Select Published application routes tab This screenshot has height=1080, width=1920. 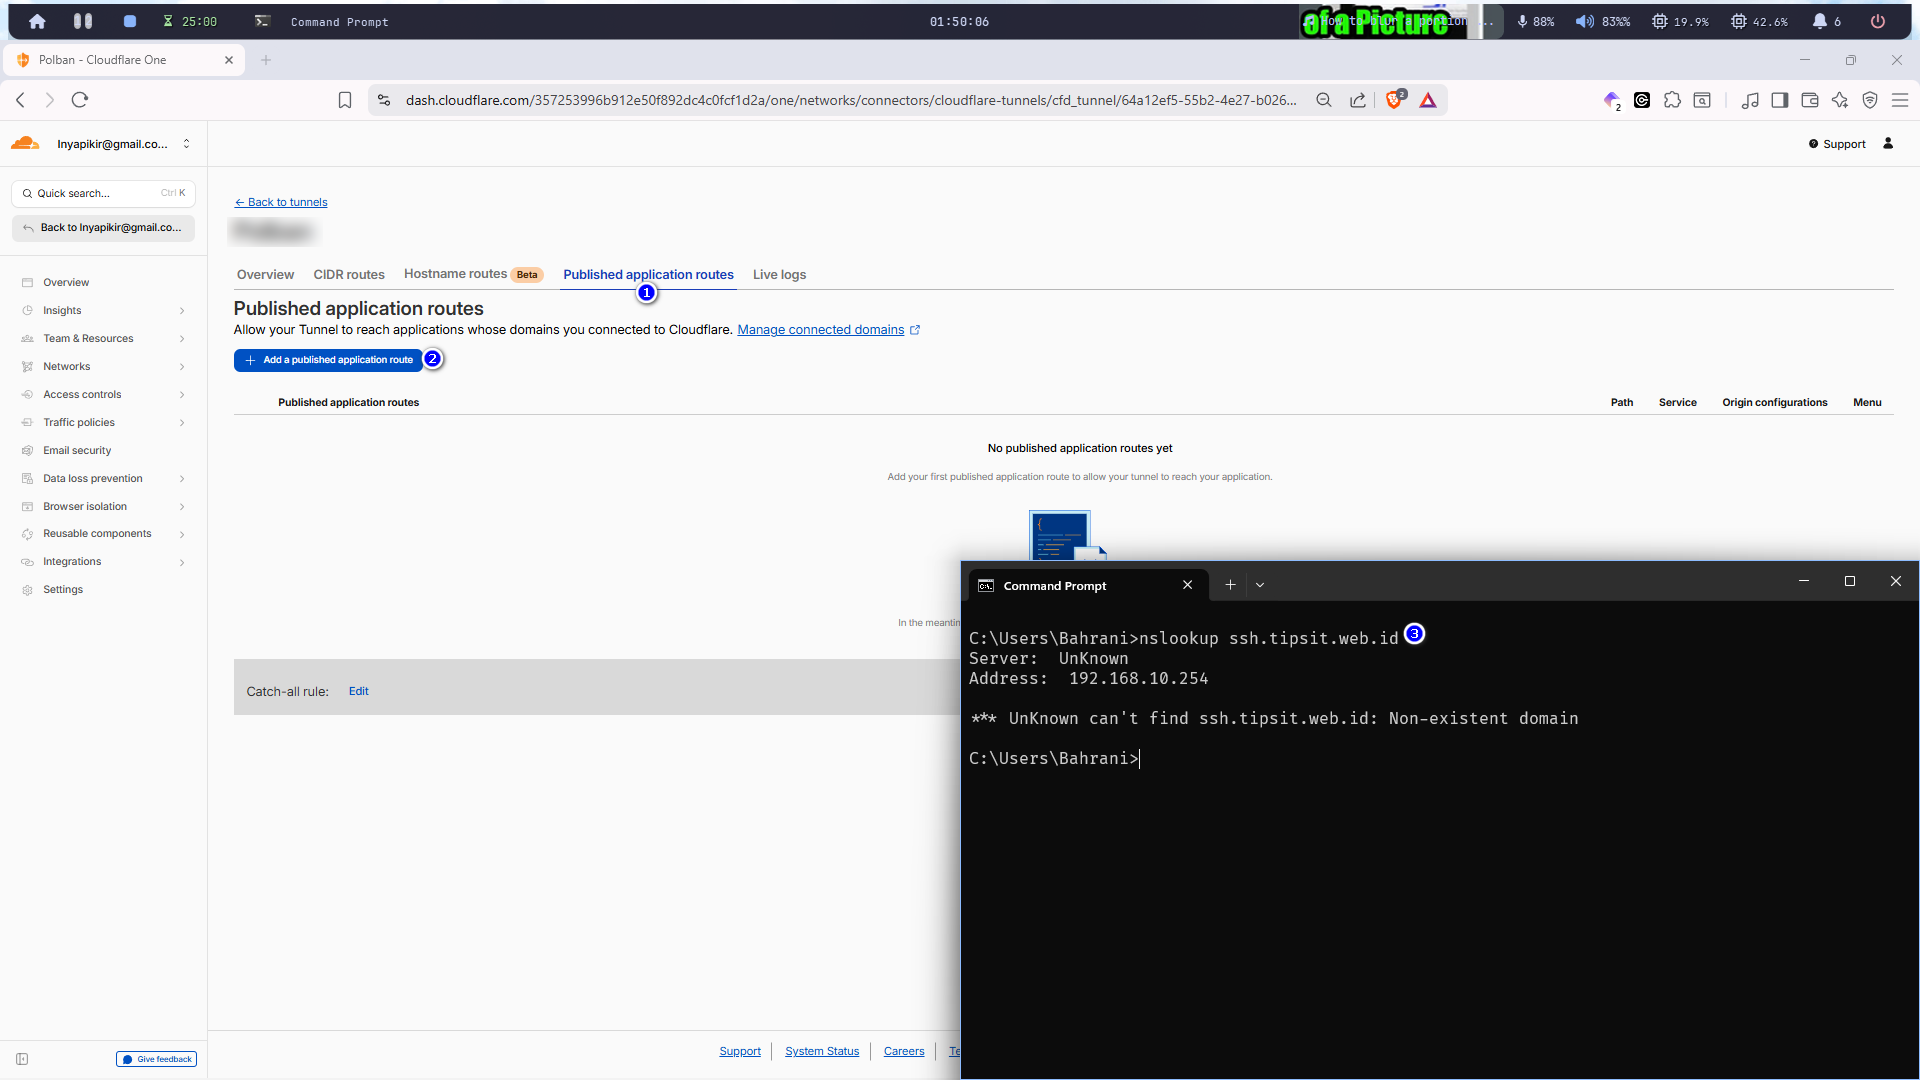pos(648,275)
